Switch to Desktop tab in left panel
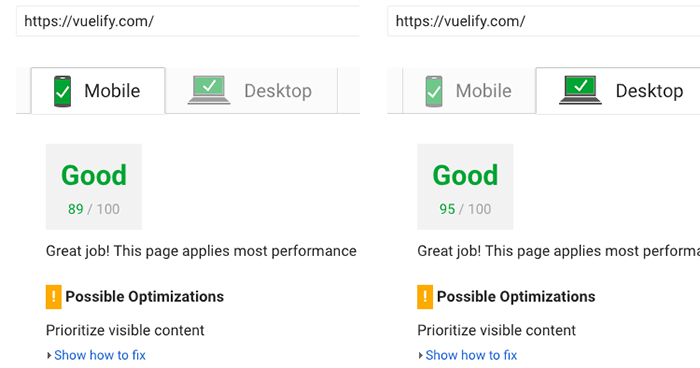The image size is (700, 368). [251, 91]
